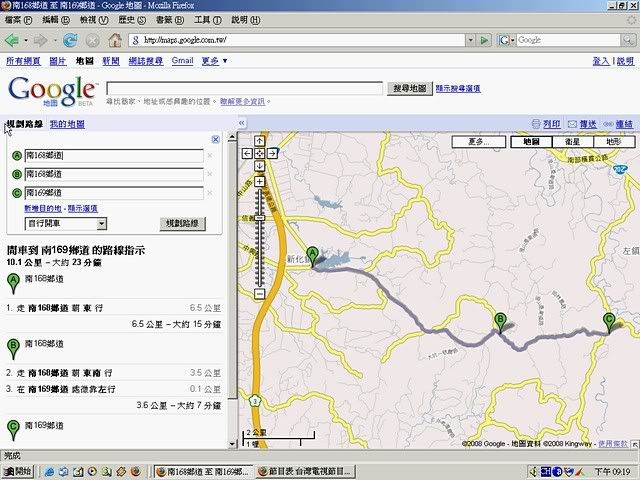Click the 顯示選項 link
Viewport: 640px width, 480px height.
[82, 209]
